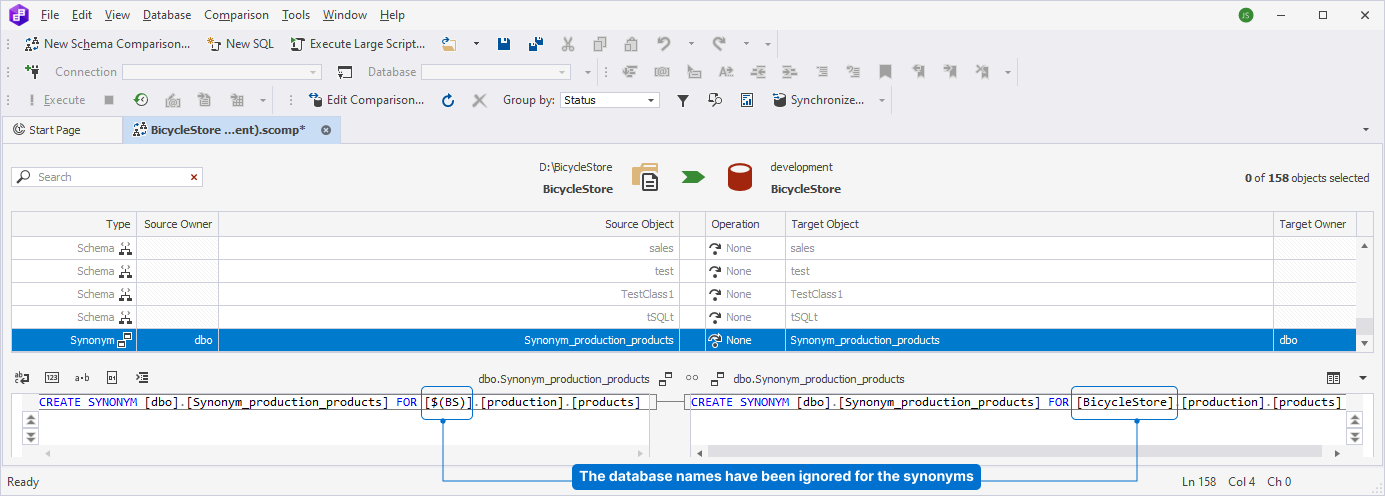Click the Find objects icon beside filter
The width and height of the screenshot is (1385, 496).
click(715, 100)
